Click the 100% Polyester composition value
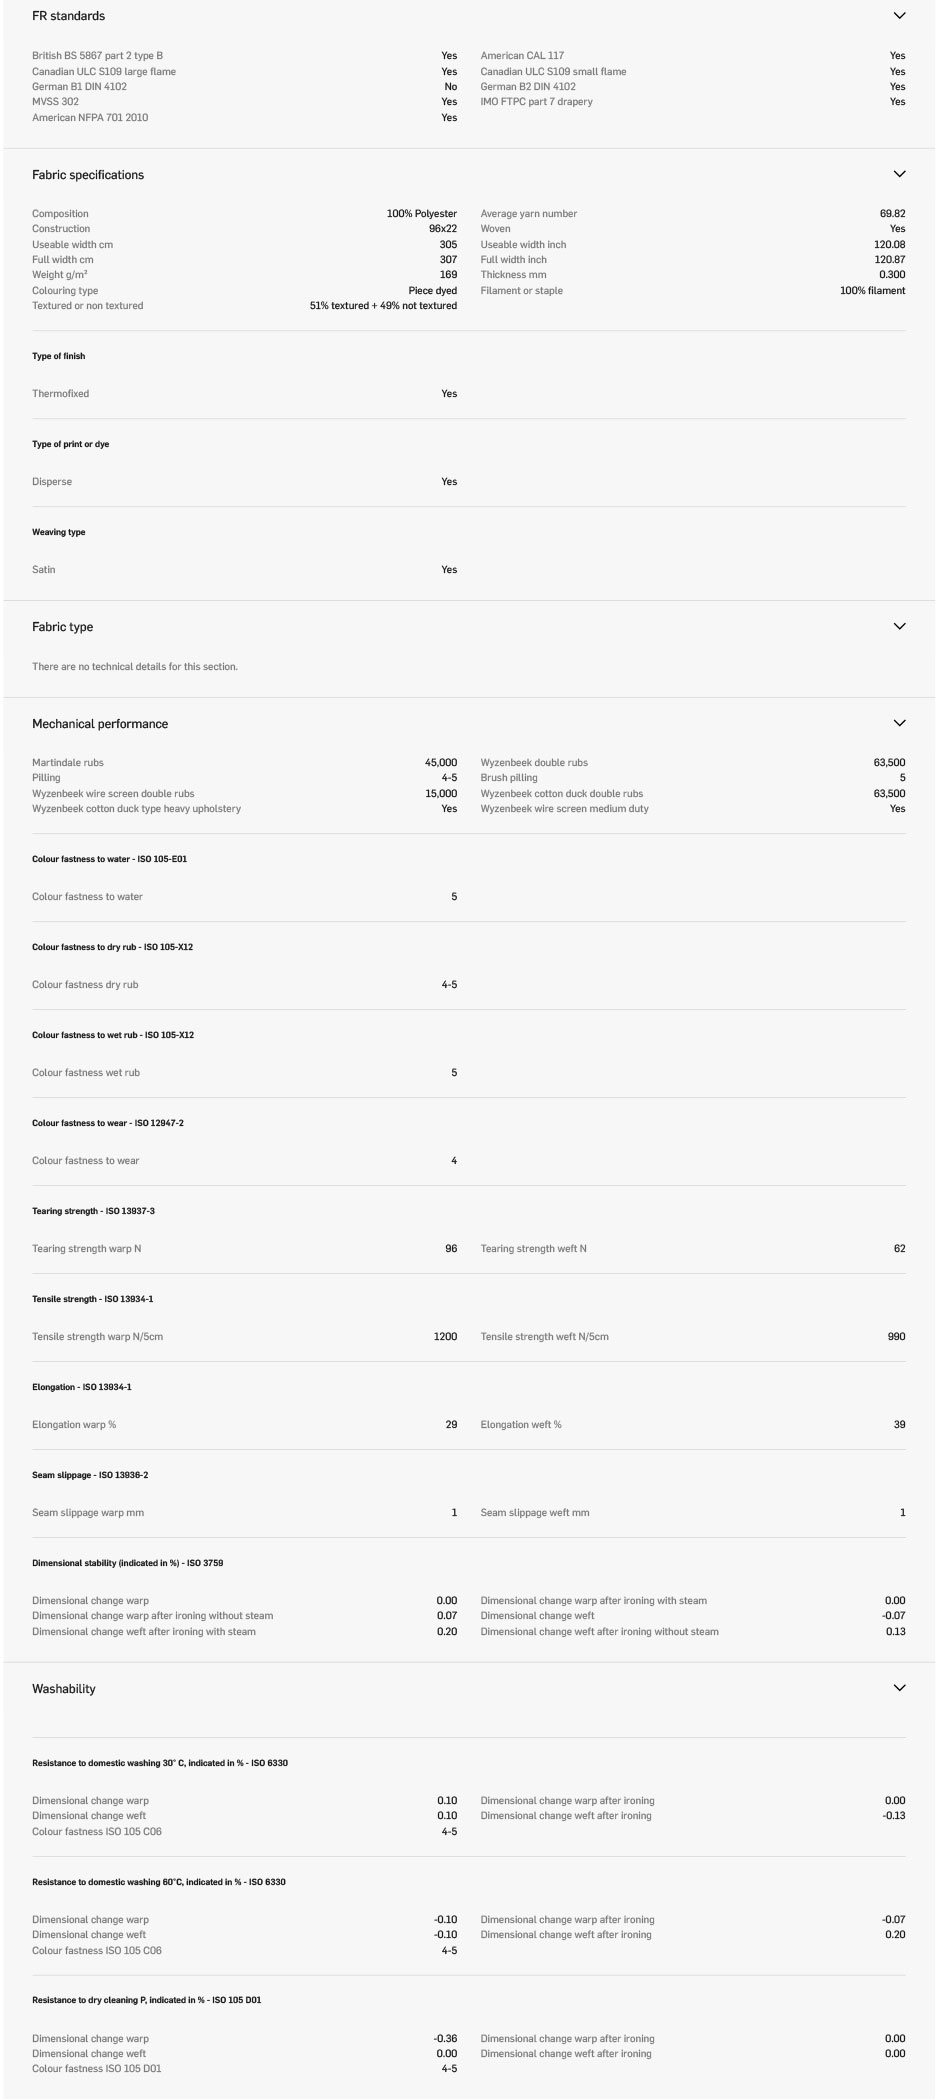This screenshot has width=950, height=2099. tap(421, 214)
